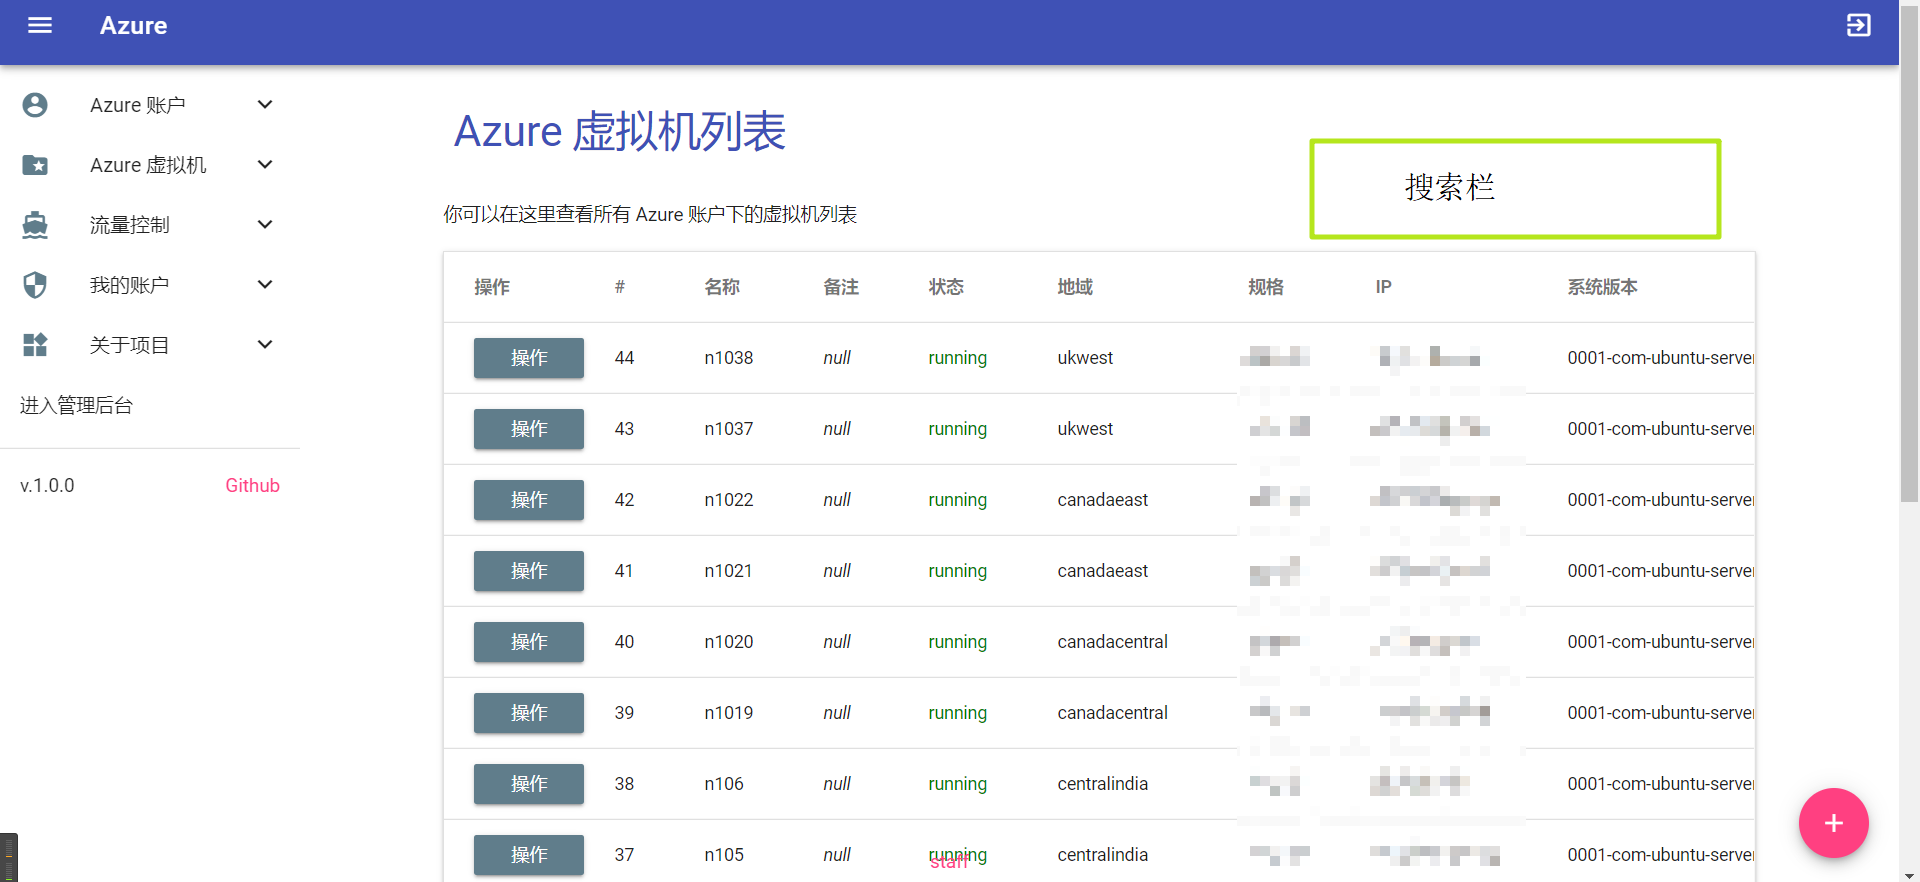The height and width of the screenshot is (882, 1920).
Task: Open the 我的账户 menu item
Action: point(150,285)
